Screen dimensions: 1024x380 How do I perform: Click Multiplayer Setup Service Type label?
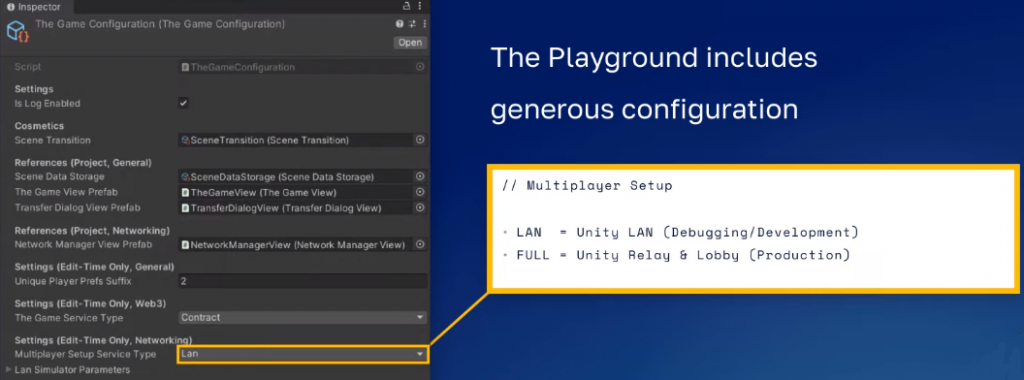pyautogui.click(x=85, y=354)
